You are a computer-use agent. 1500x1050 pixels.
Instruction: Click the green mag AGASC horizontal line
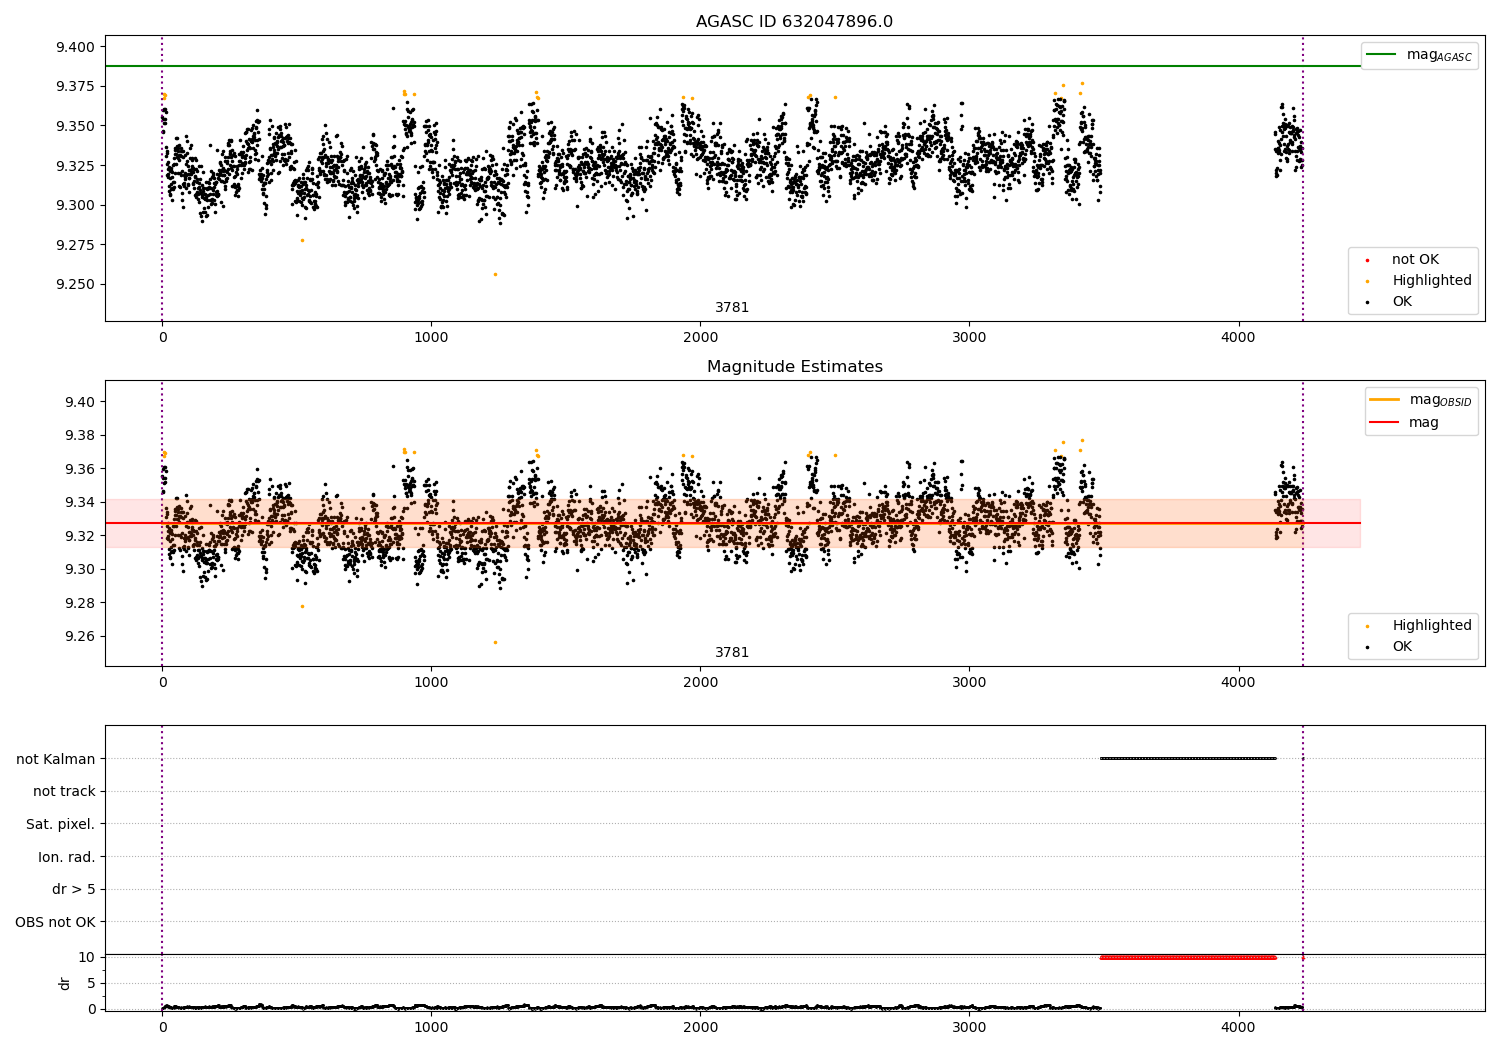pyautogui.click(x=732, y=66)
